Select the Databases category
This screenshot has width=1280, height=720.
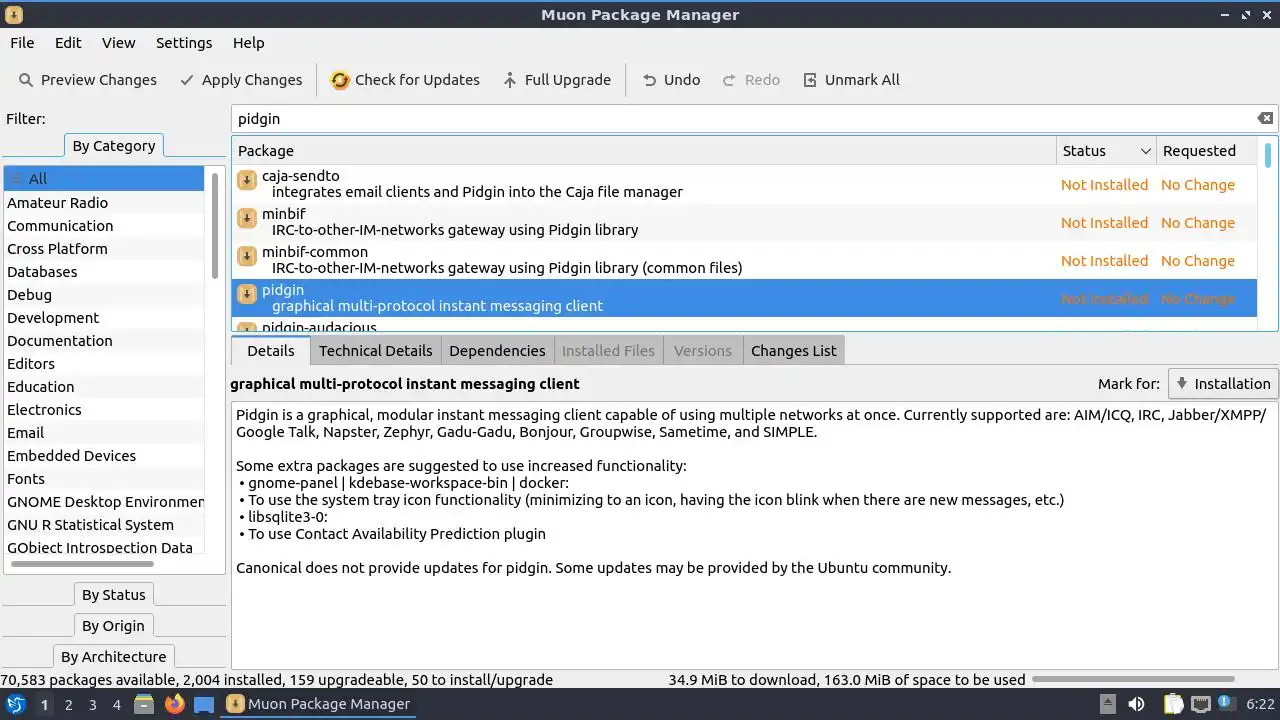click(103, 271)
